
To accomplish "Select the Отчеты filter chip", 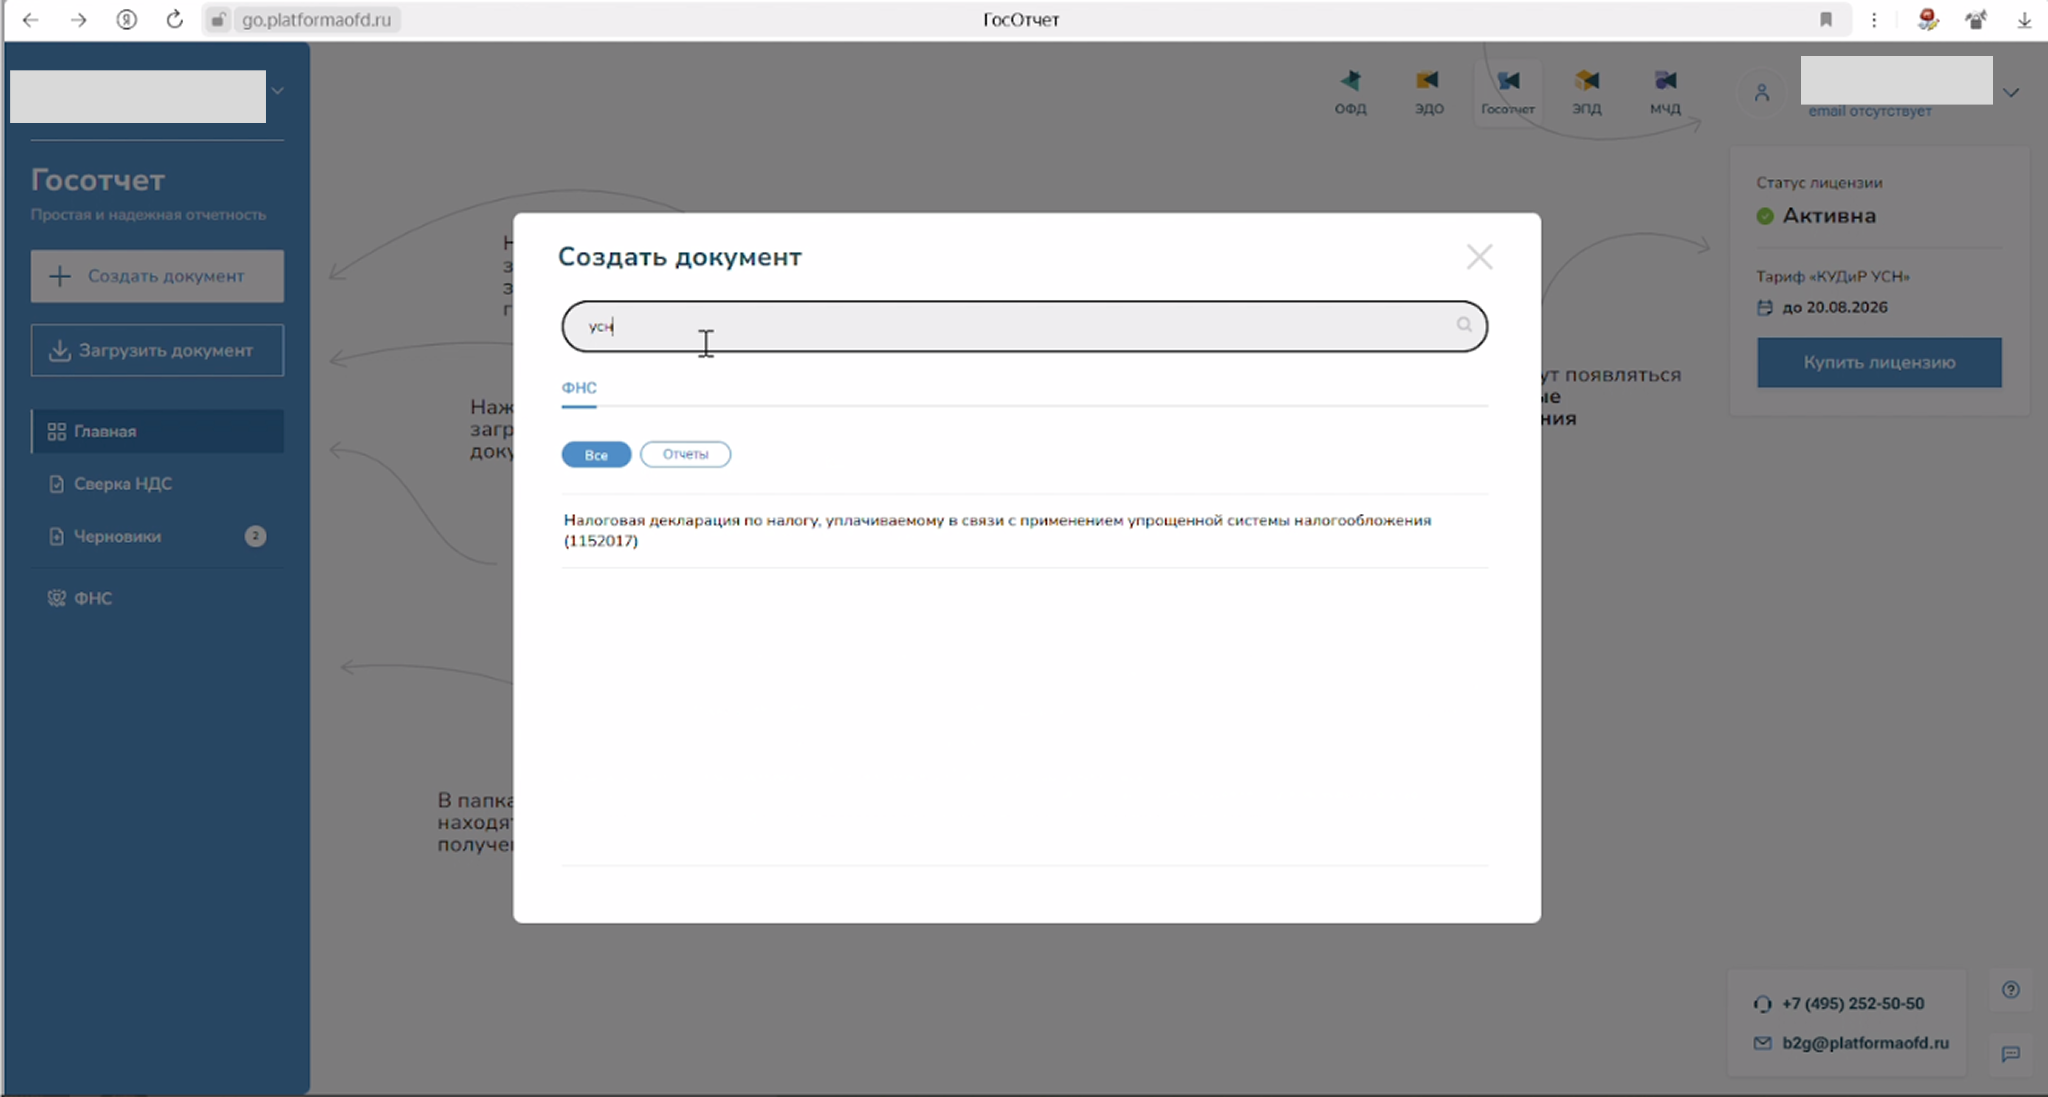I will coord(685,454).
